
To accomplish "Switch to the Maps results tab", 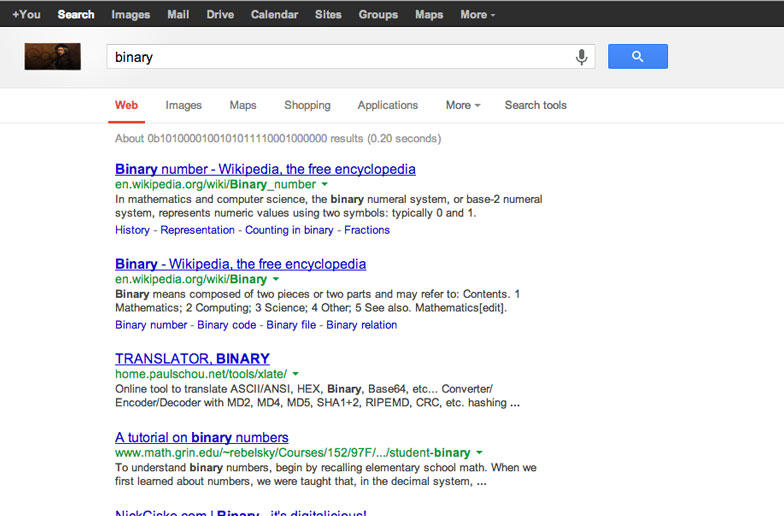I will (x=243, y=105).
